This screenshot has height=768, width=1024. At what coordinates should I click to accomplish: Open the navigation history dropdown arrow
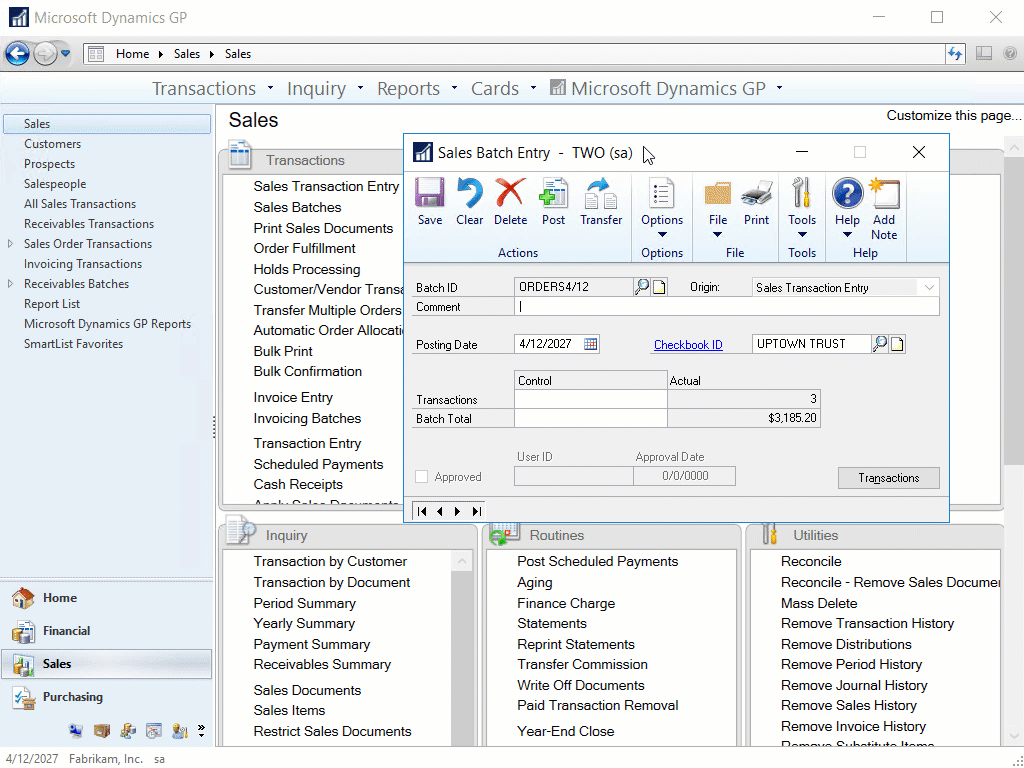(65, 54)
